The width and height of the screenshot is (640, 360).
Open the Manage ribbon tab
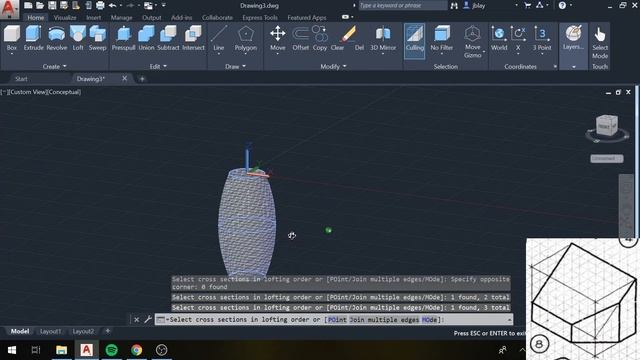pyautogui.click(x=121, y=18)
